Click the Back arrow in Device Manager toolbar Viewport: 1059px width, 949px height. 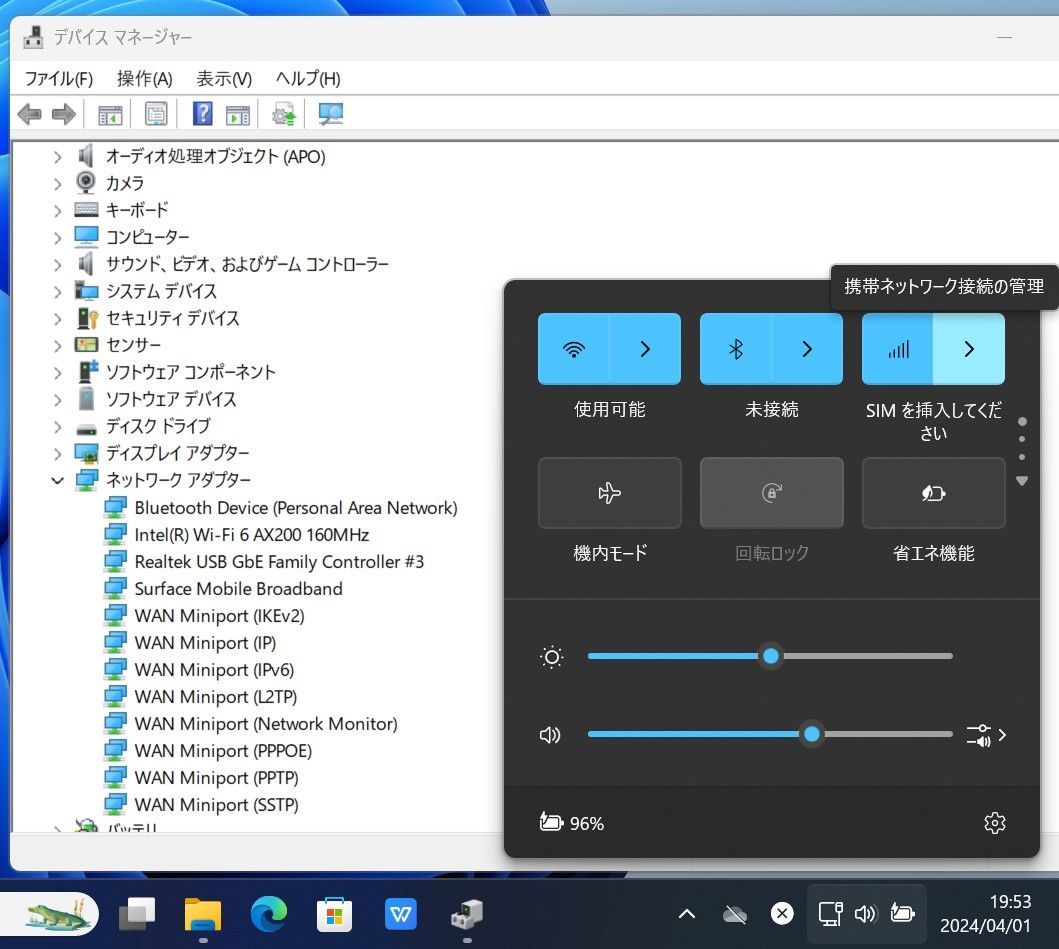pyautogui.click(x=30, y=115)
